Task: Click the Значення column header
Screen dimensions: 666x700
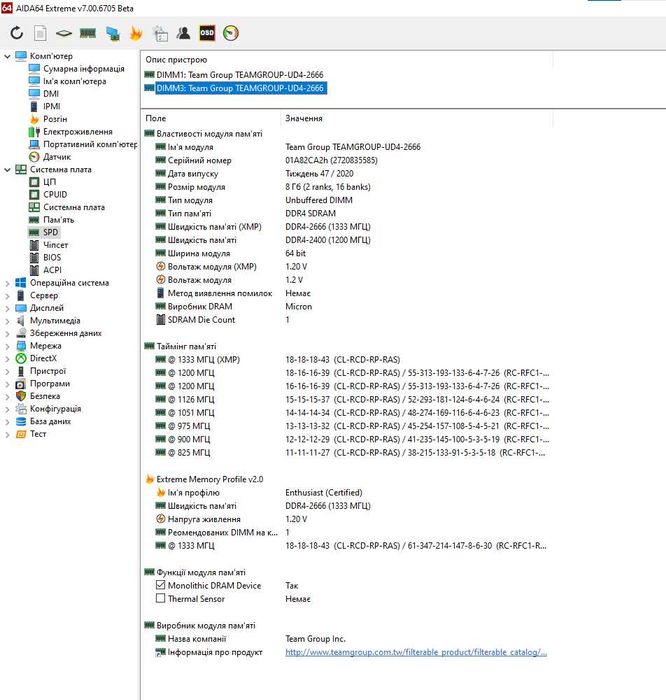Action: [304, 118]
